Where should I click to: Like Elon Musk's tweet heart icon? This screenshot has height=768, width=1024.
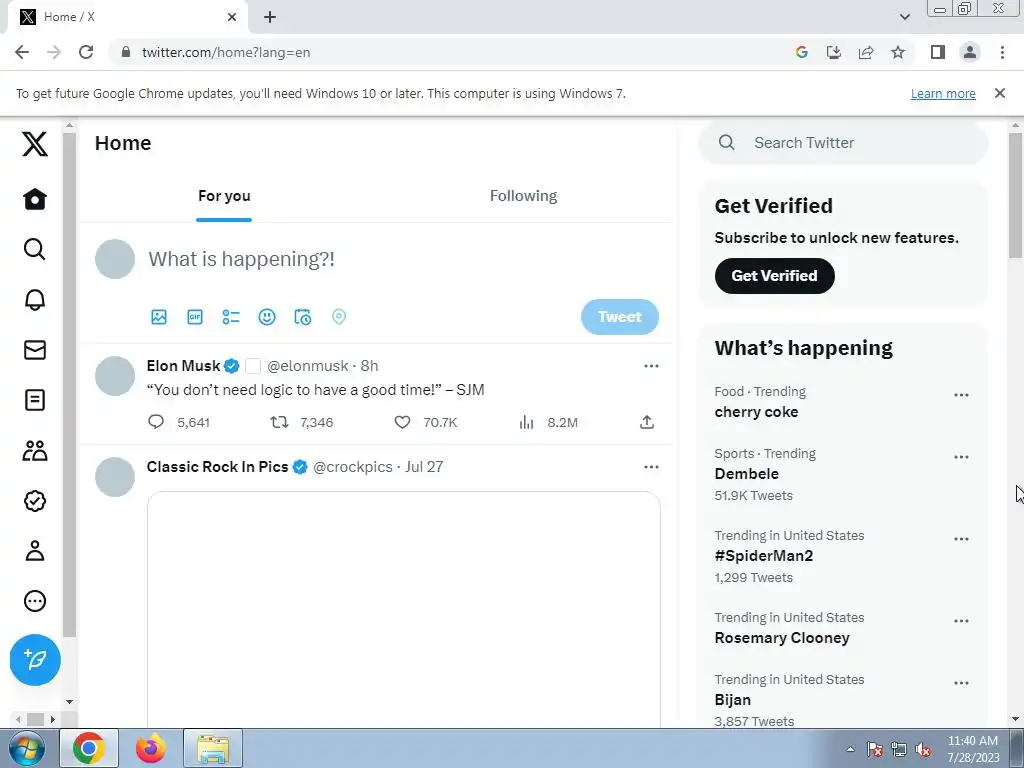pos(402,422)
